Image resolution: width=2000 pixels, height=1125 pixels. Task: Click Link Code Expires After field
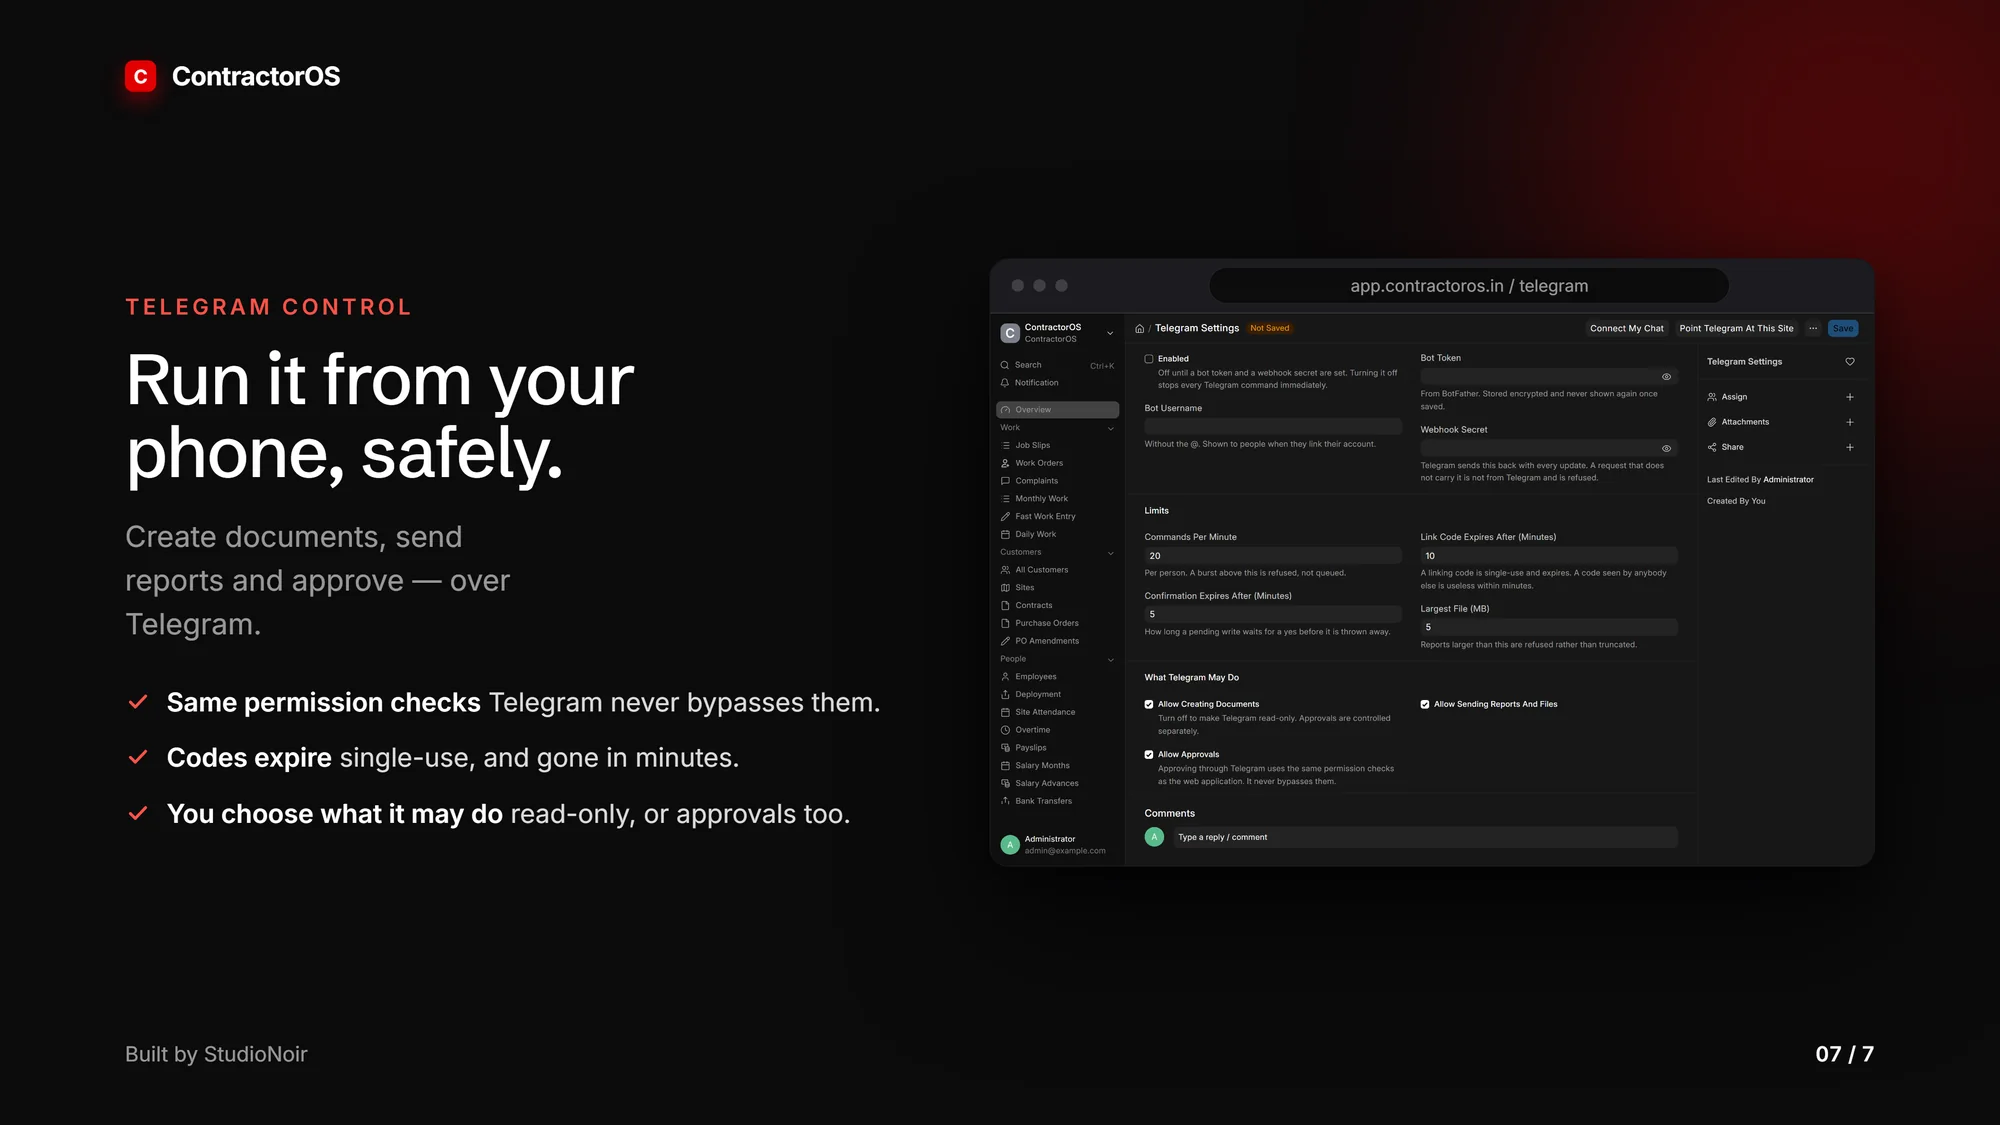[x=1549, y=555]
